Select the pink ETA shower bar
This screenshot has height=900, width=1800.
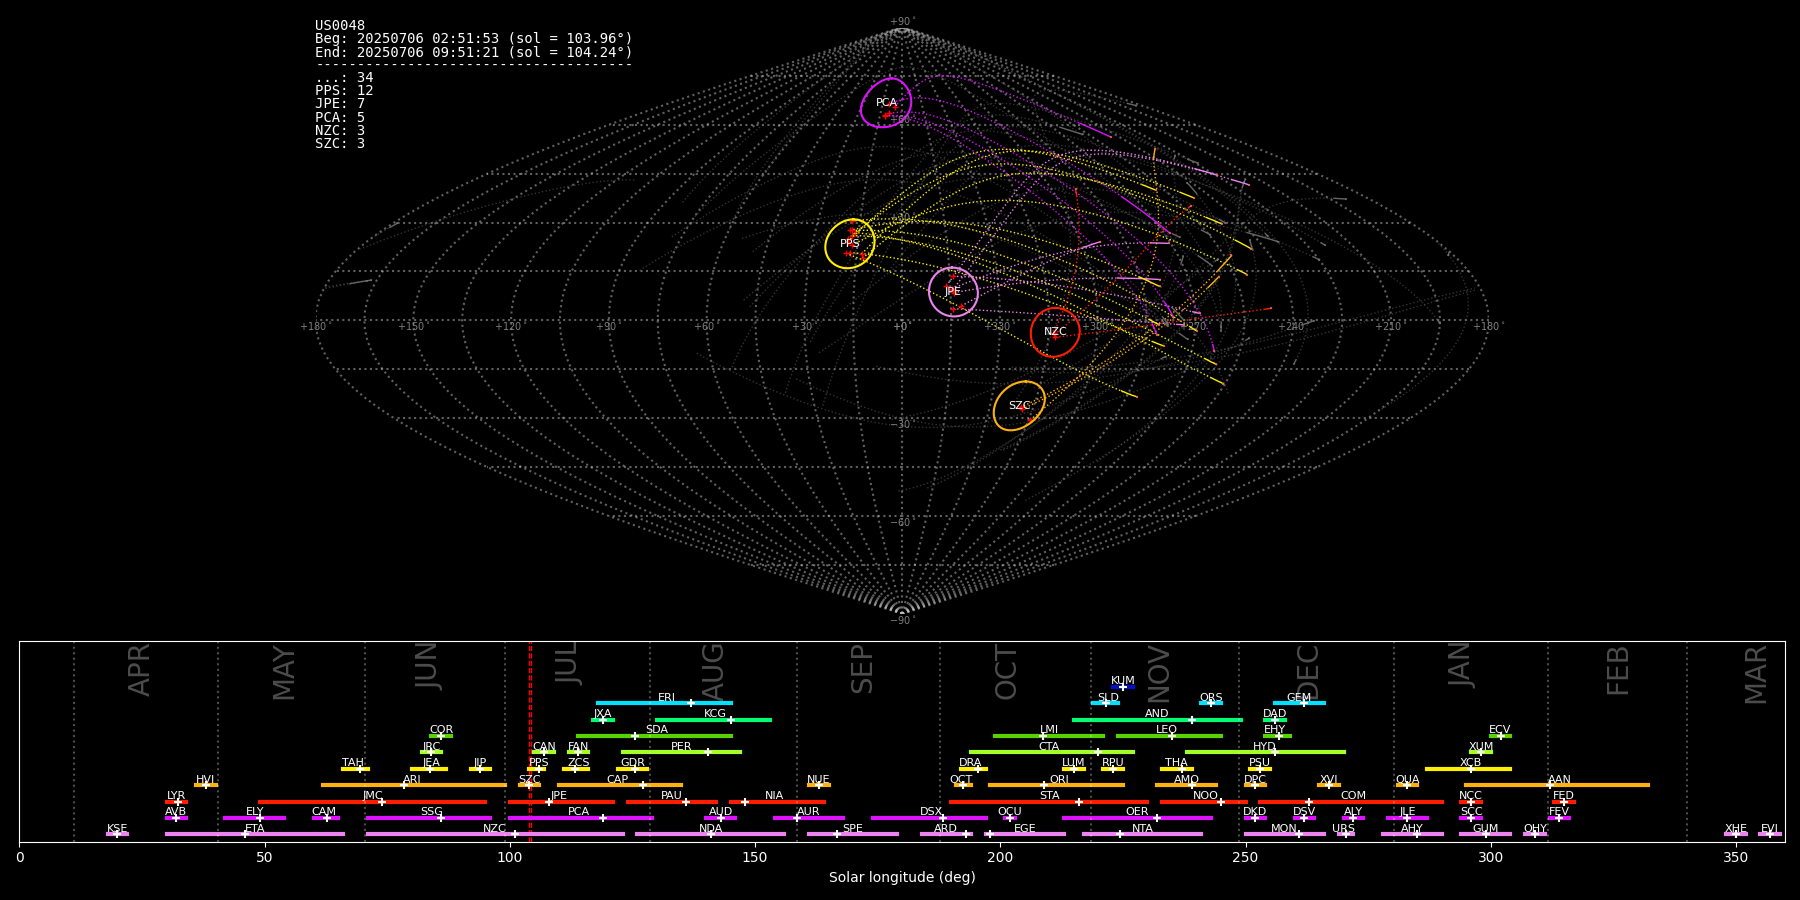tap(255, 834)
